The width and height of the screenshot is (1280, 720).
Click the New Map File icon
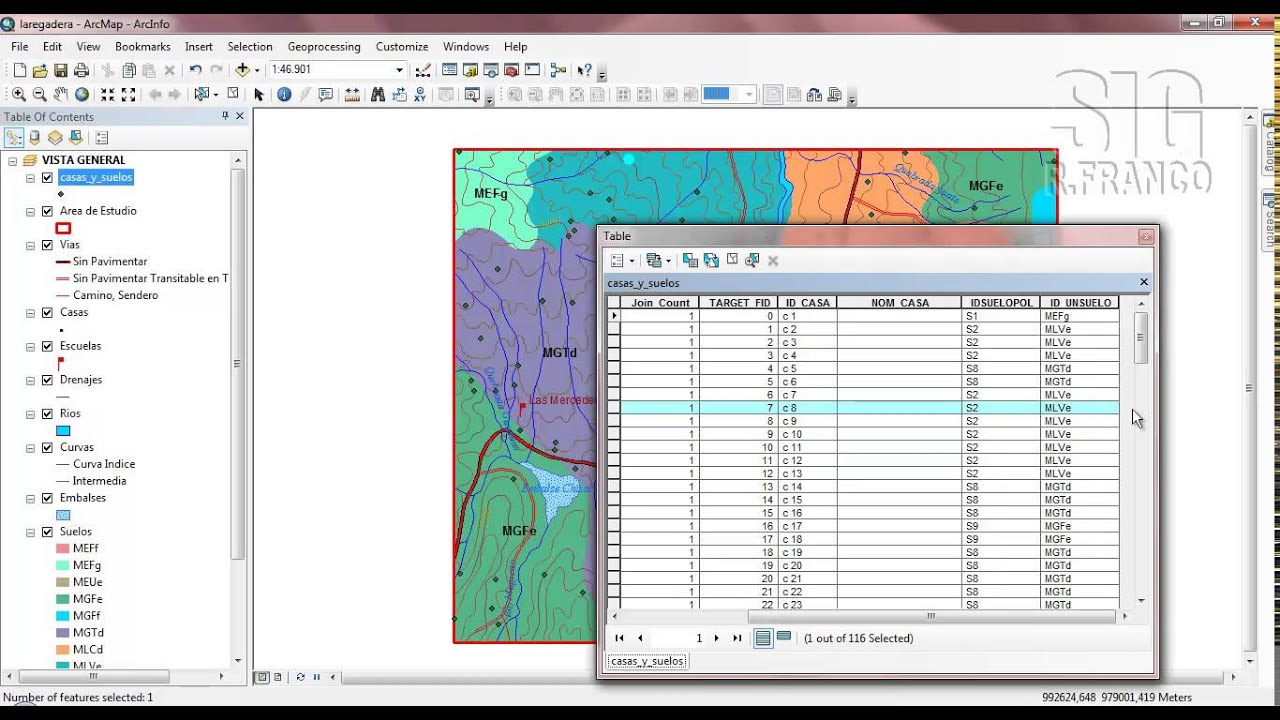pyautogui.click(x=19, y=70)
